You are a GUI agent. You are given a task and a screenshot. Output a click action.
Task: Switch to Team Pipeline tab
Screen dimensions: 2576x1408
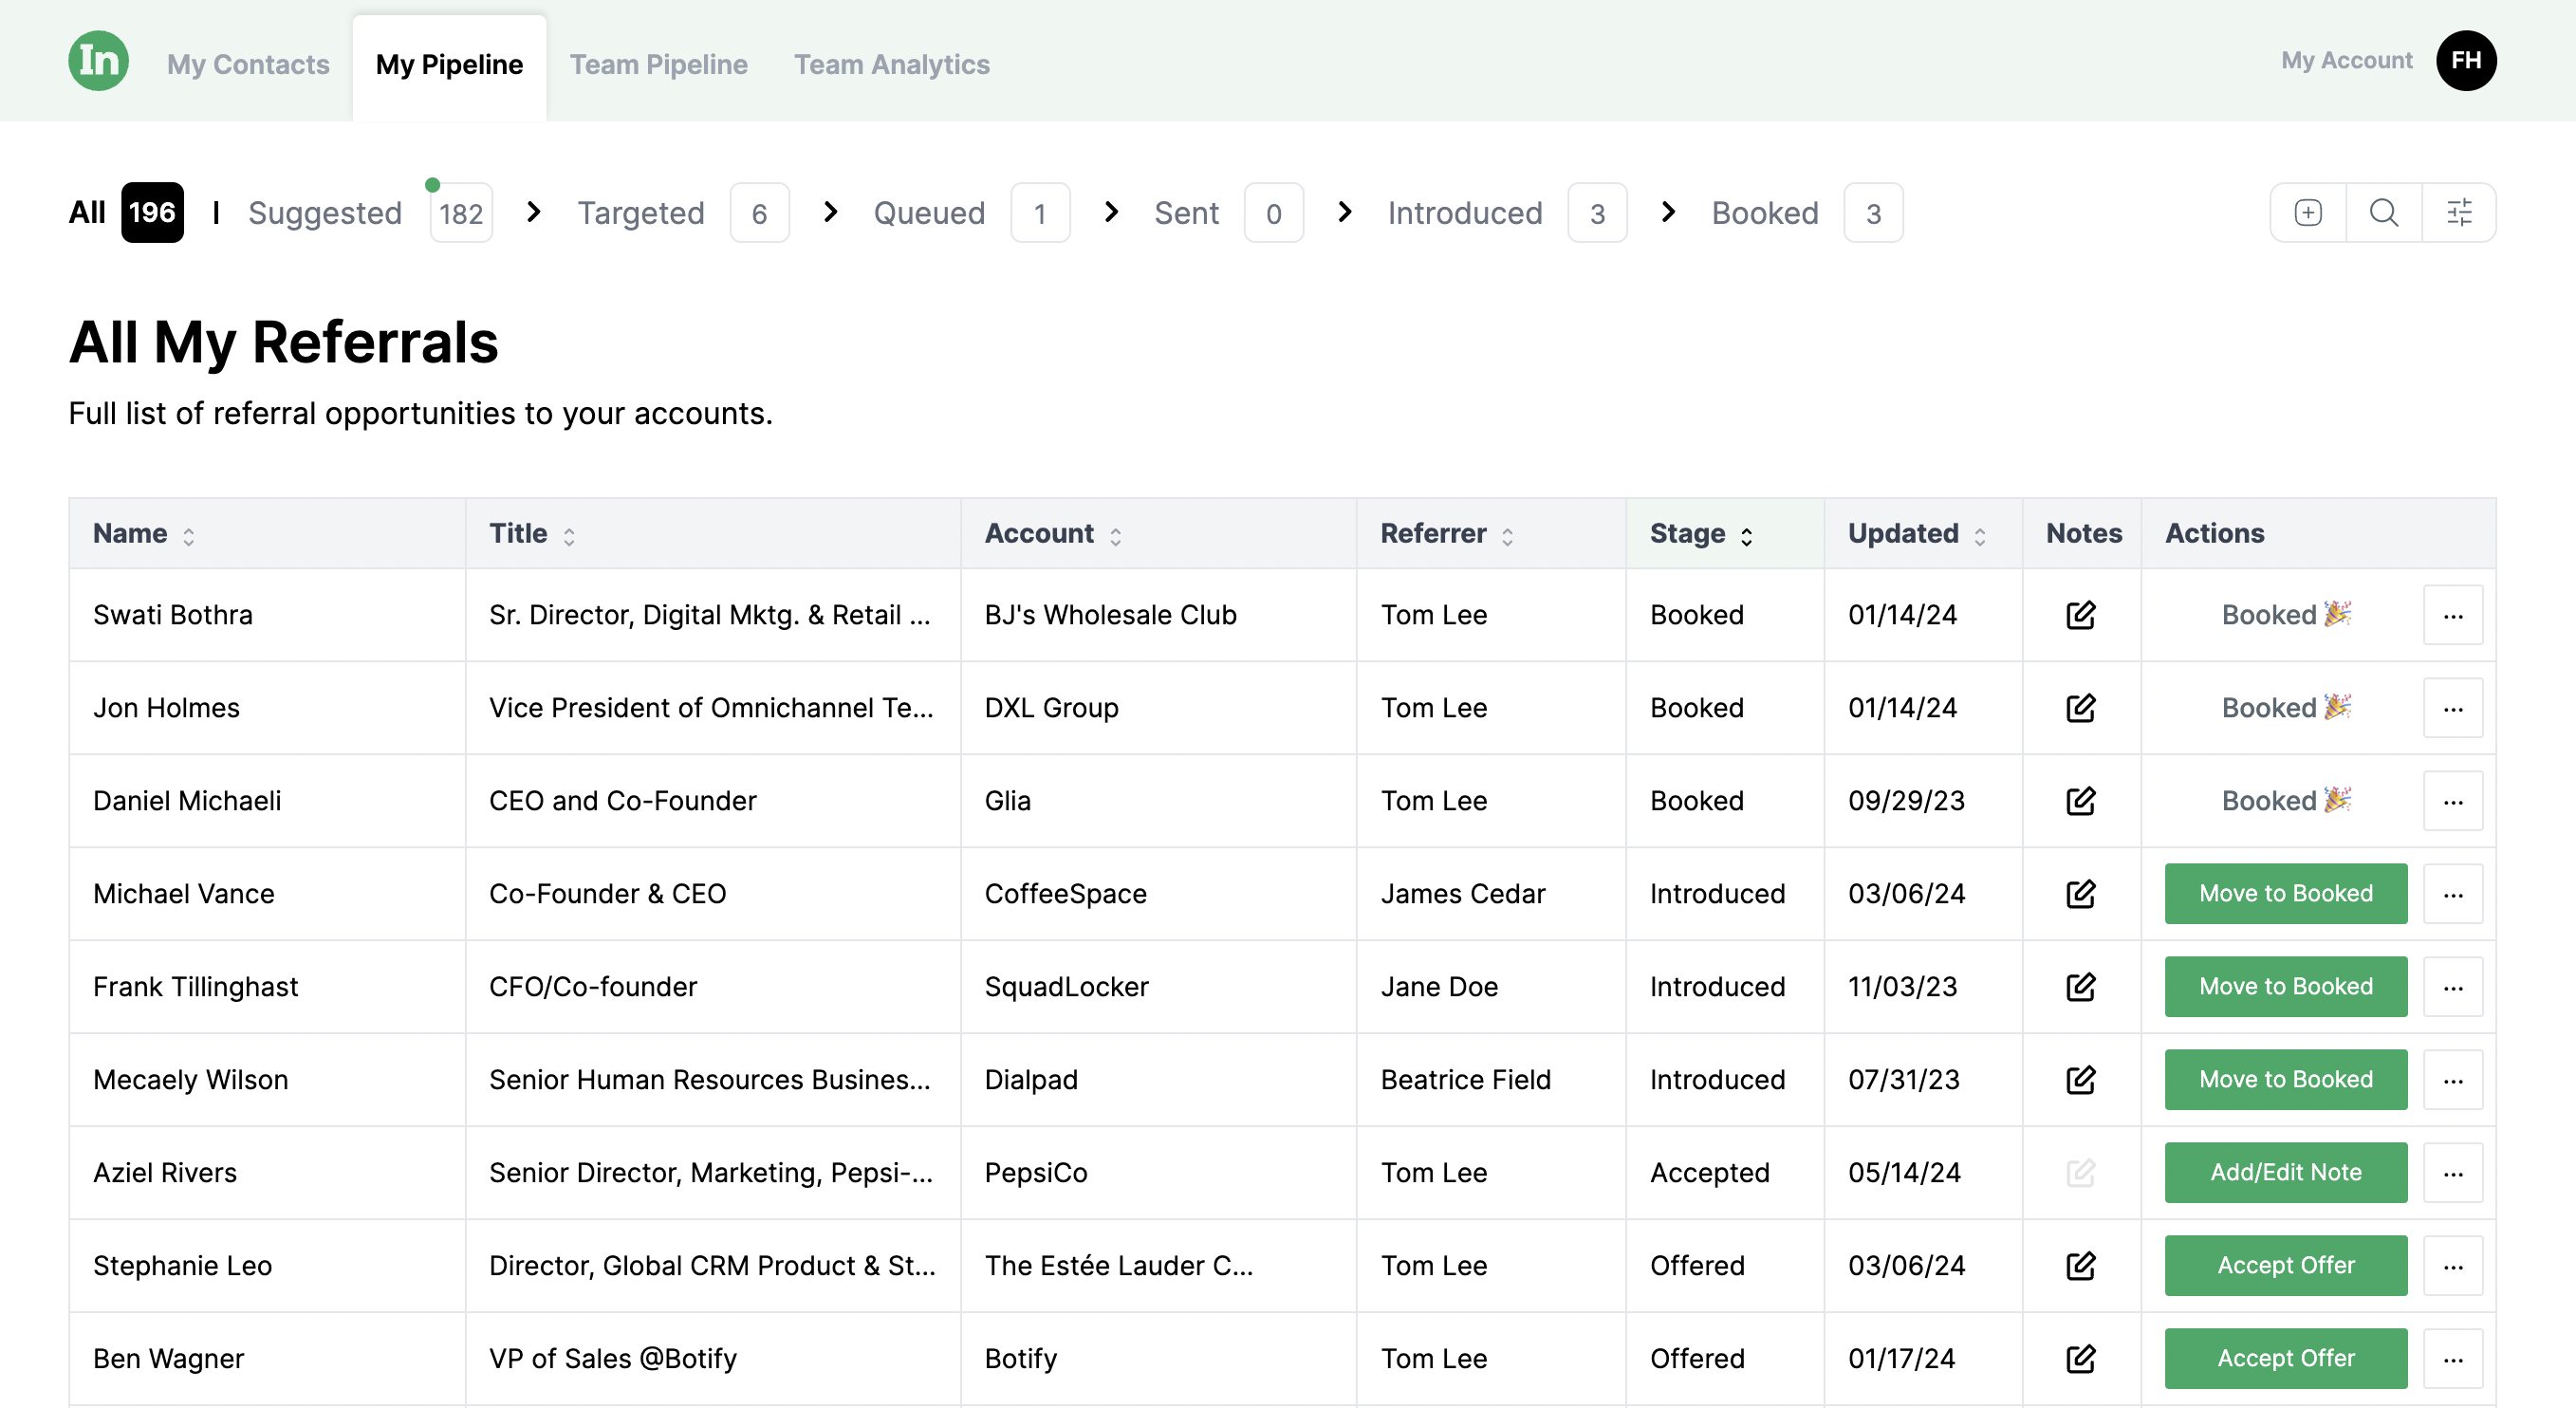click(658, 65)
